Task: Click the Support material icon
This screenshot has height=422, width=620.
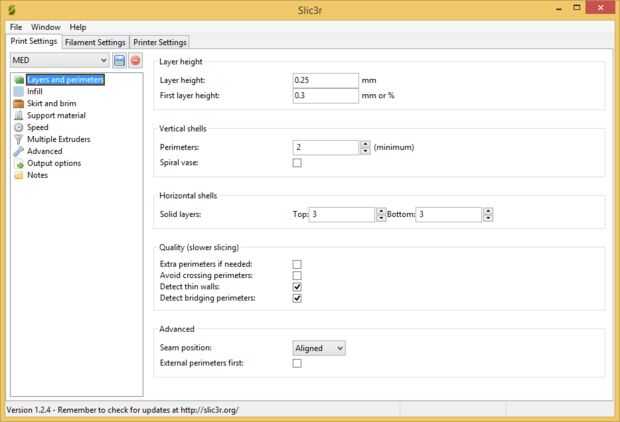Action: point(19,115)
